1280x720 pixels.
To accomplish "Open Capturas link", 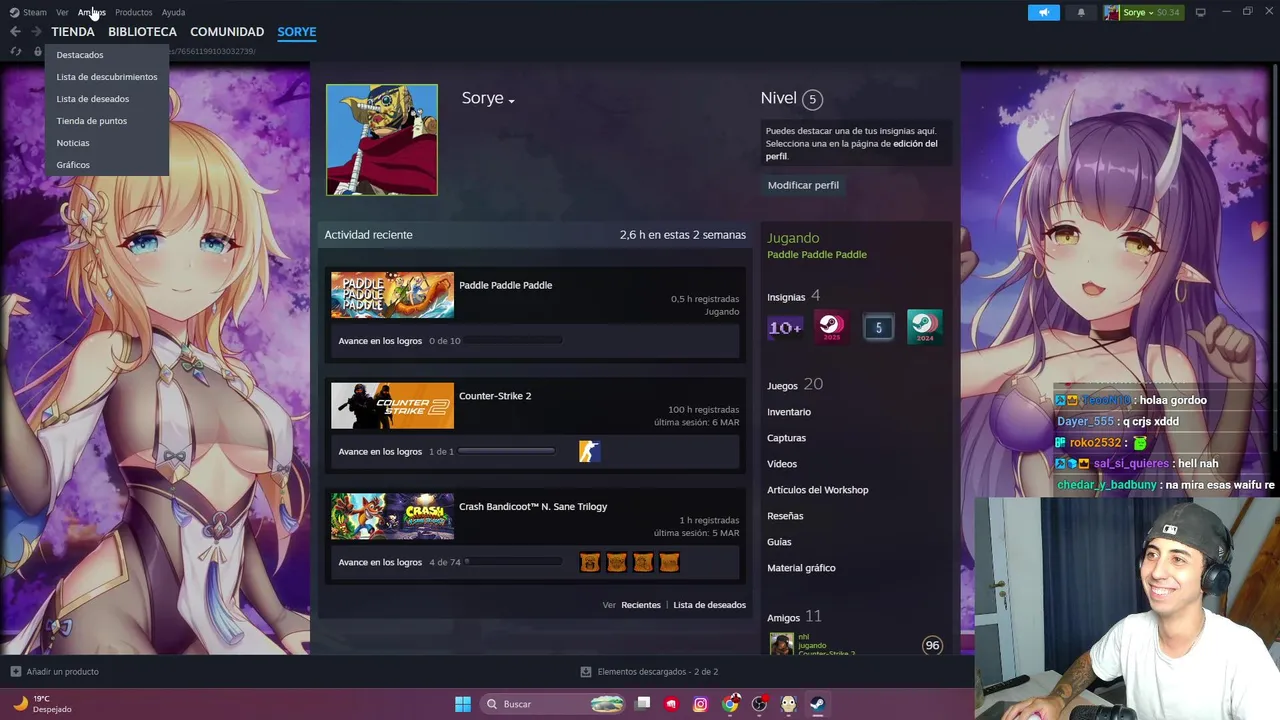I will pyautogui.click(x=786, y=438).
